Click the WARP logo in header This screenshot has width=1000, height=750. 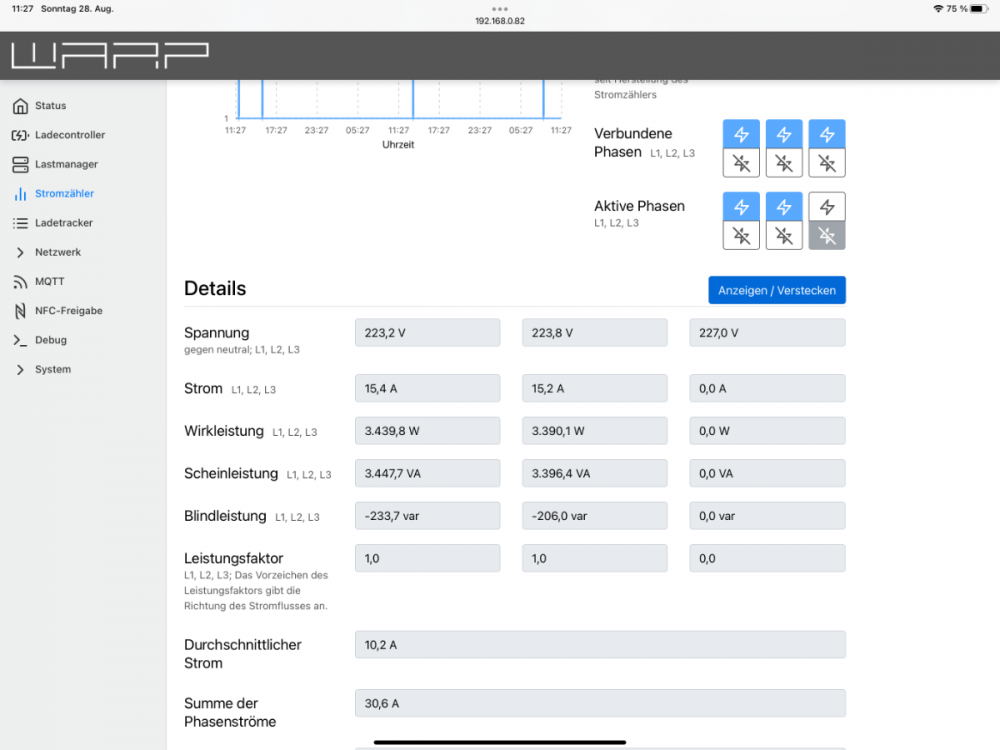pyautogui.click(x=110, y=55)
